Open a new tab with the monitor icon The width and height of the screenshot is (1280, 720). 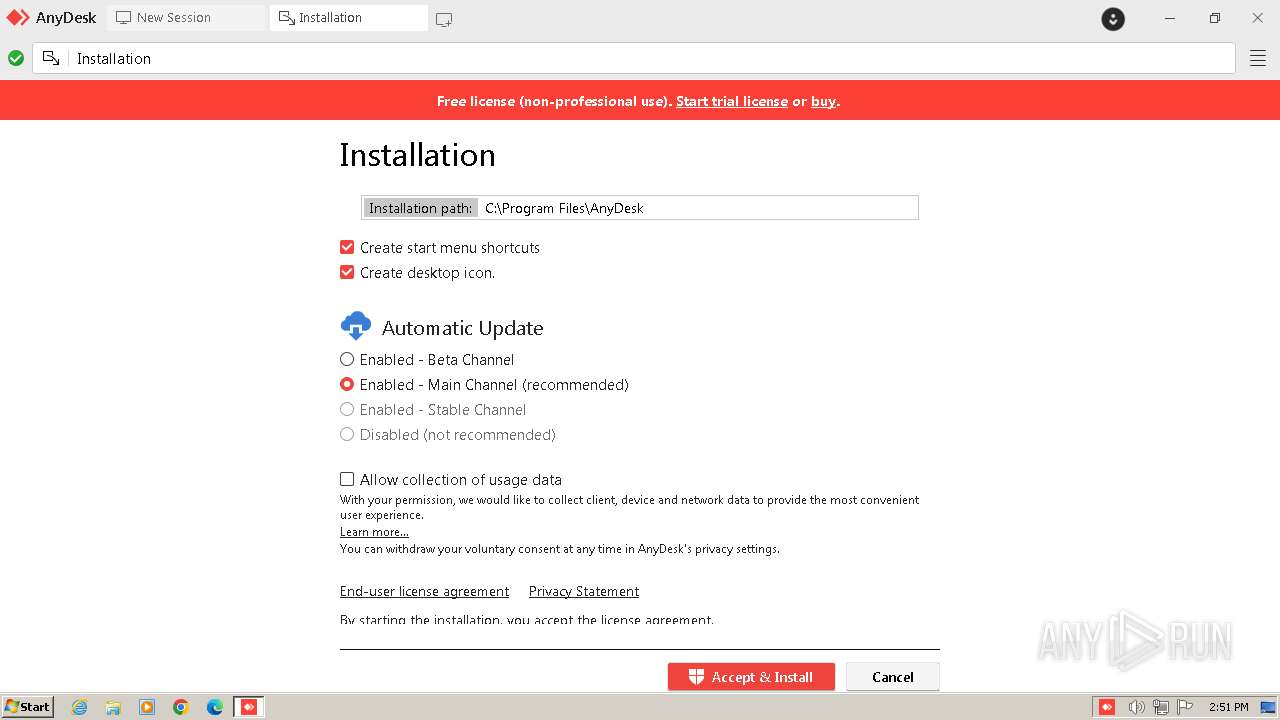pos(444,19)
